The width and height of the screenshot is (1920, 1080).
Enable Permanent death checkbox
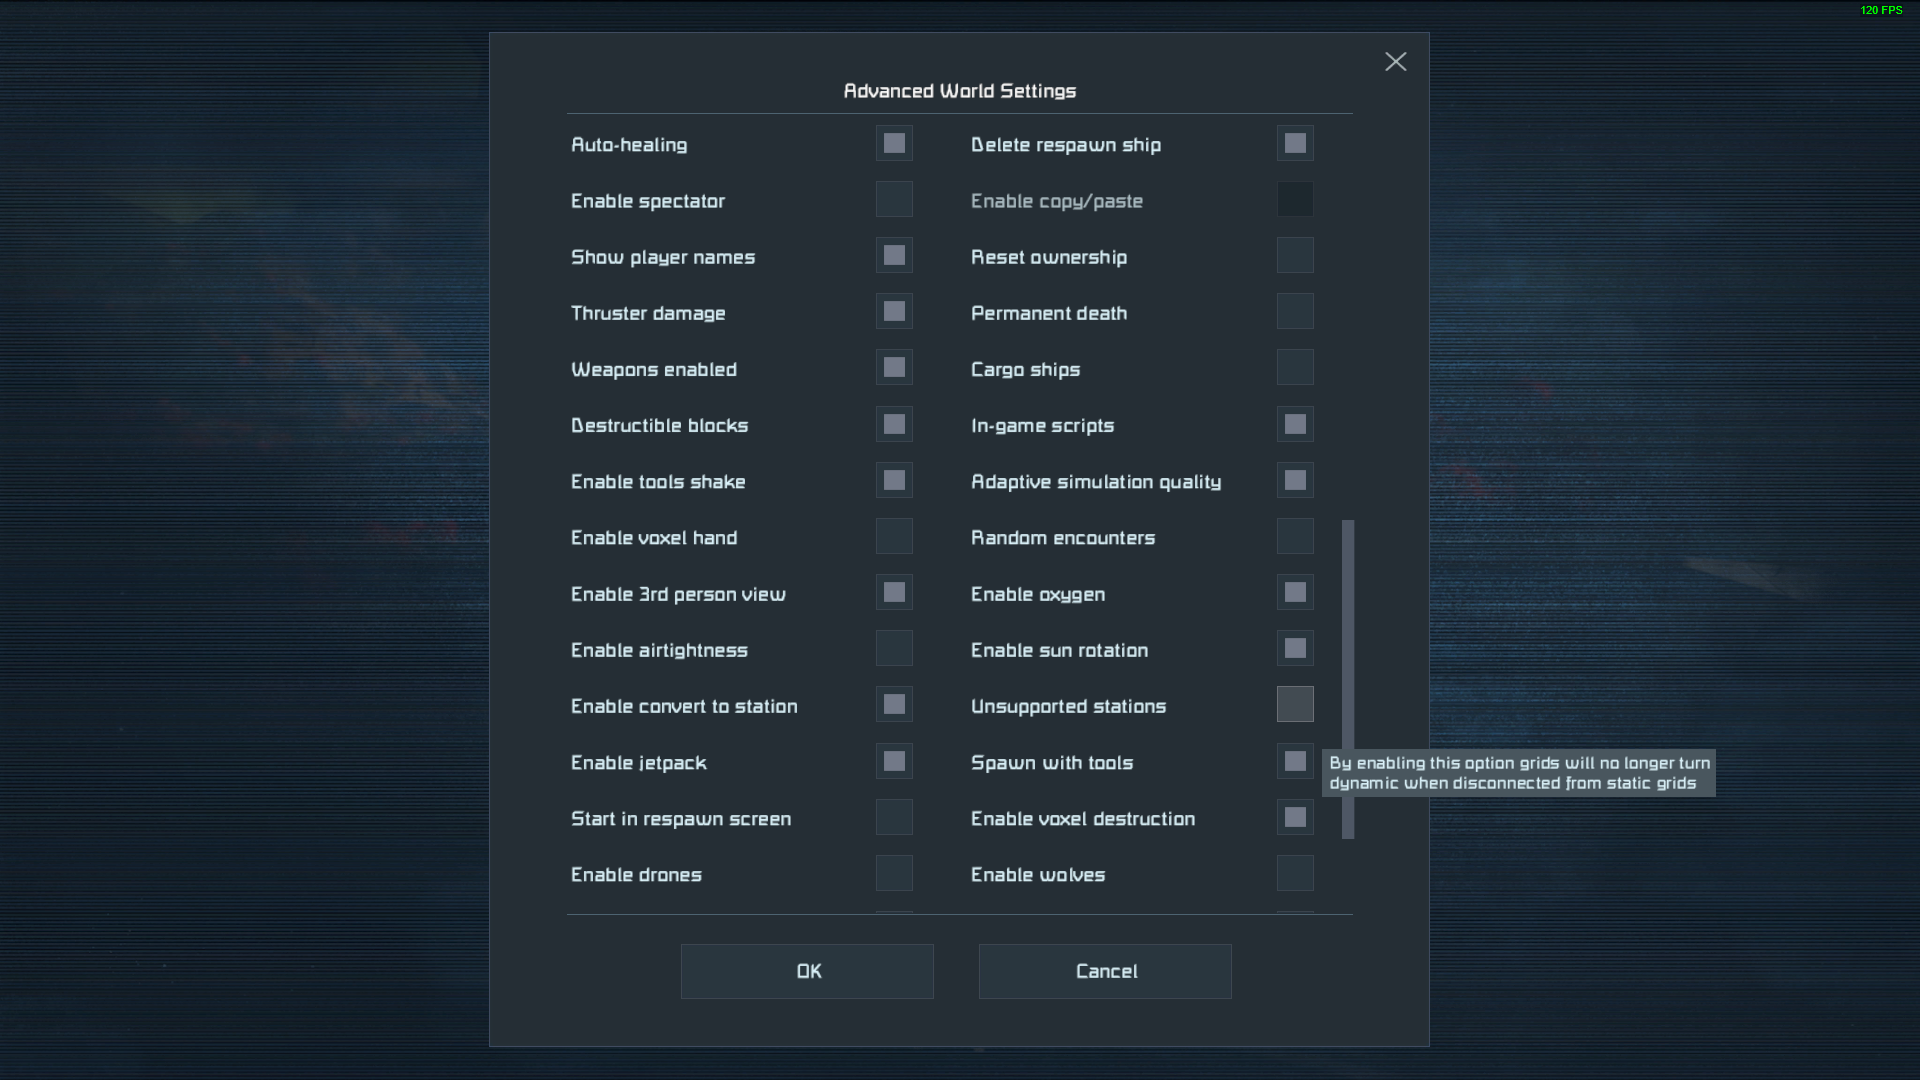tap(1295, 312)
